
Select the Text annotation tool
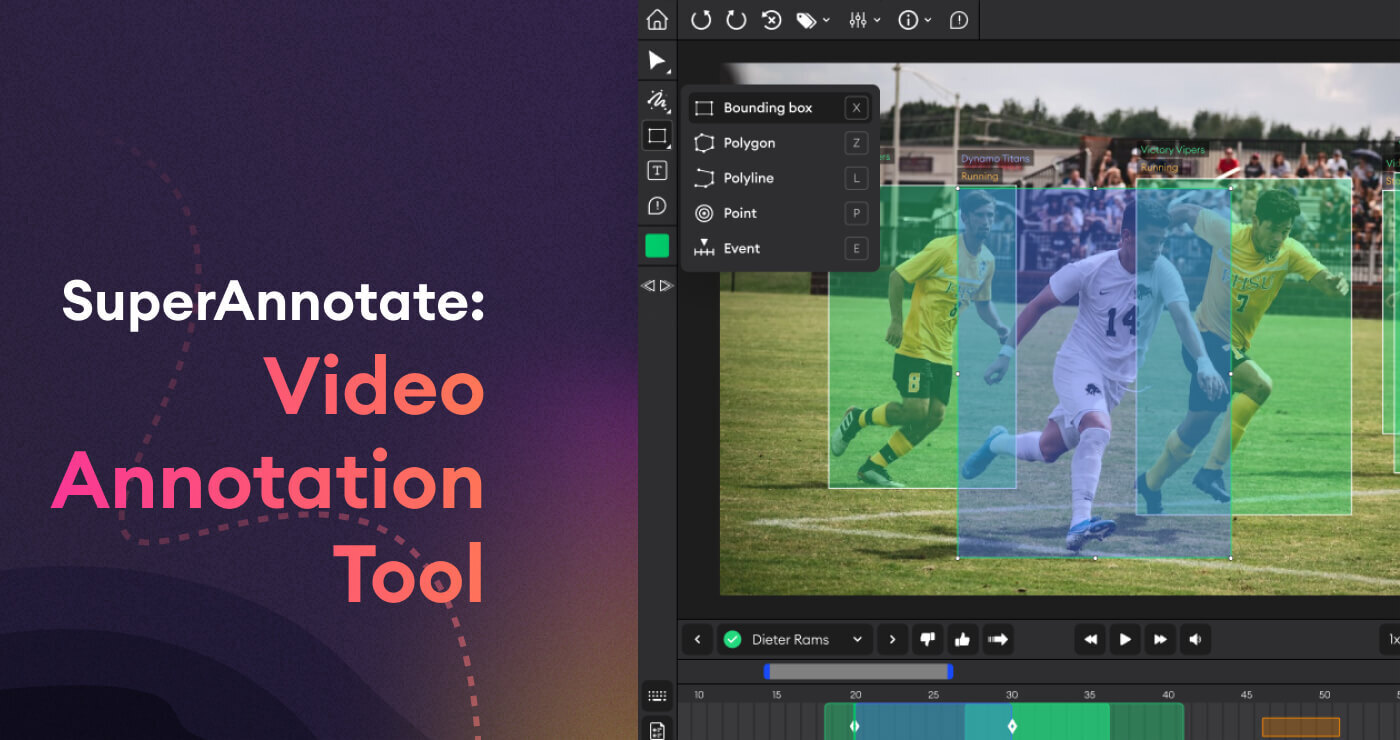[x=656, y=170]
